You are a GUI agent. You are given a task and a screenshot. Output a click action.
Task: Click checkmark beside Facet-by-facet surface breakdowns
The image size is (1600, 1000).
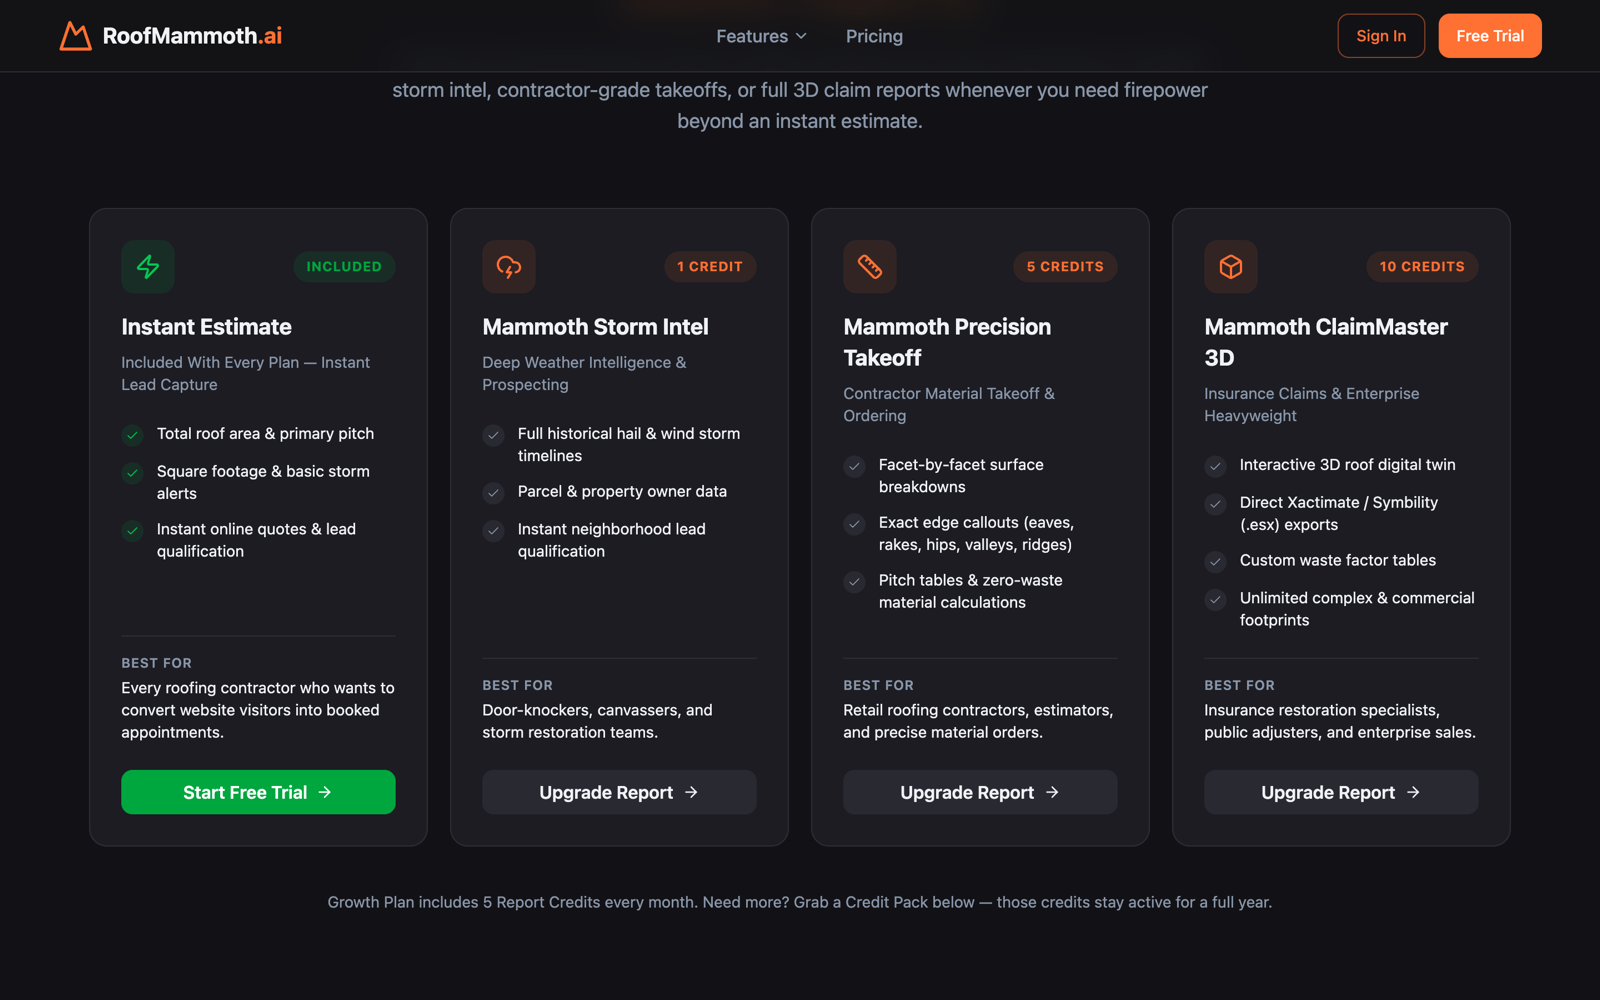point(855,466)
